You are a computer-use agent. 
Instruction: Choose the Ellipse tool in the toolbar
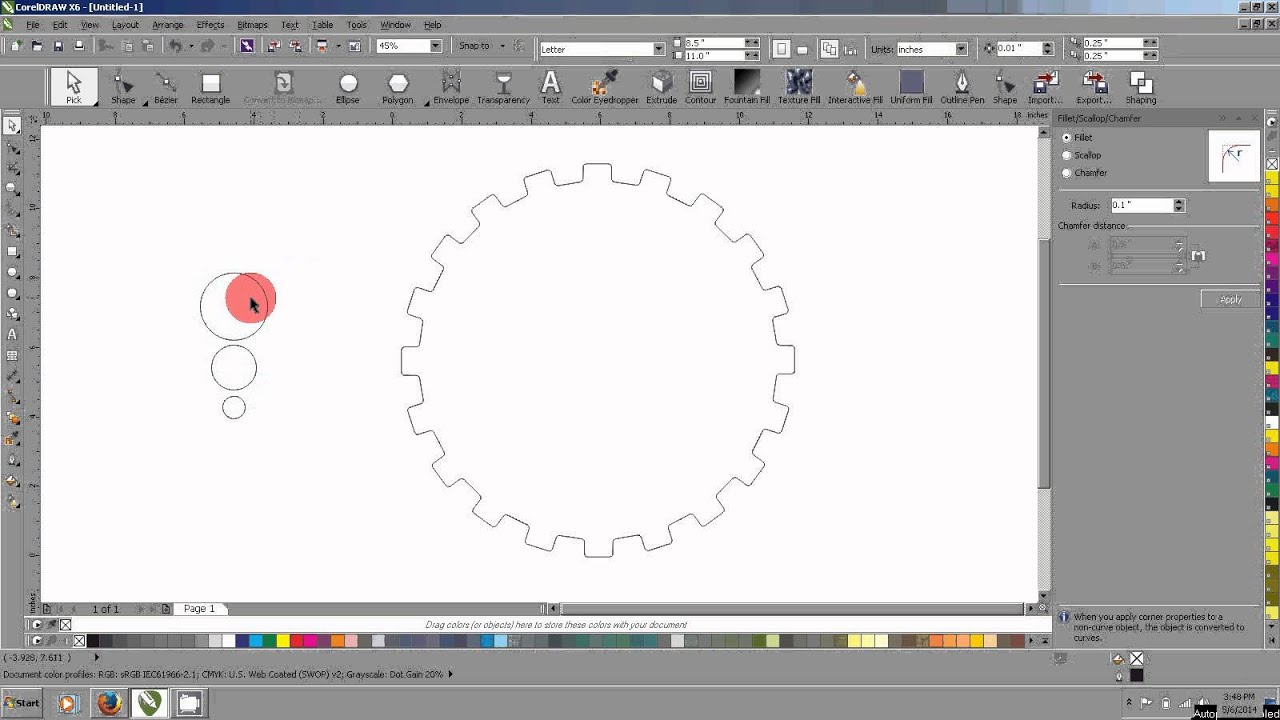click(x=347, y=87)
